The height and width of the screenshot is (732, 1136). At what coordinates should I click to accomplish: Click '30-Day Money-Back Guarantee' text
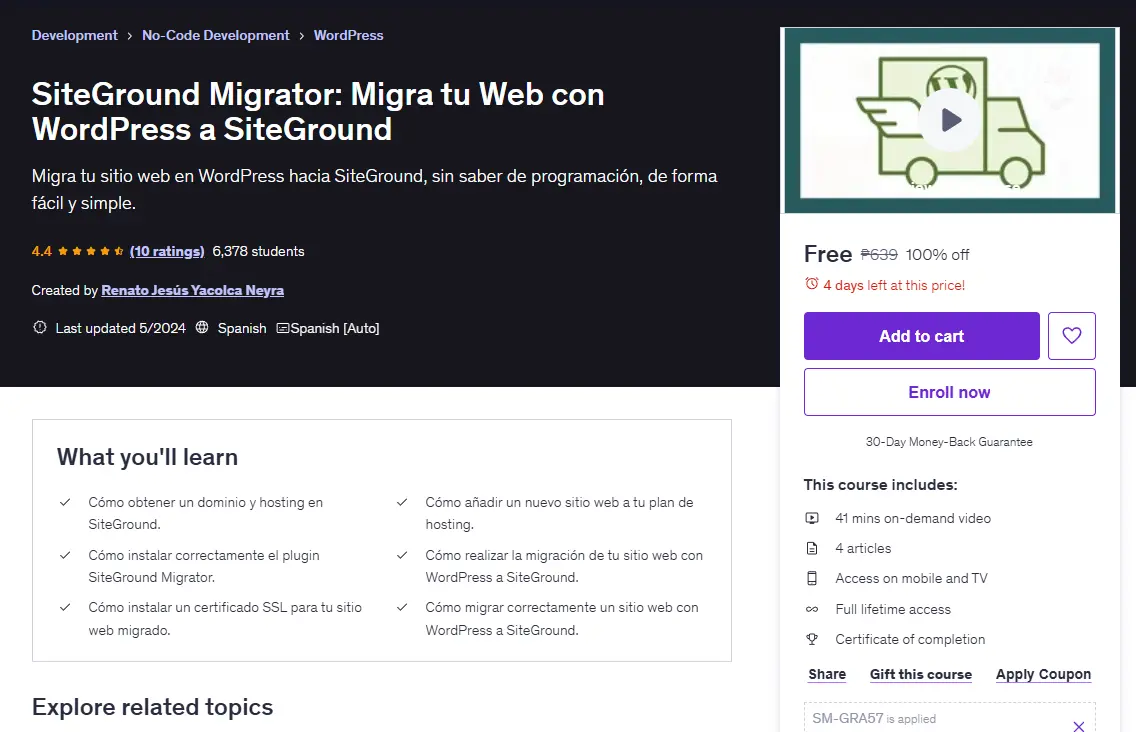(x=949, y=442)
